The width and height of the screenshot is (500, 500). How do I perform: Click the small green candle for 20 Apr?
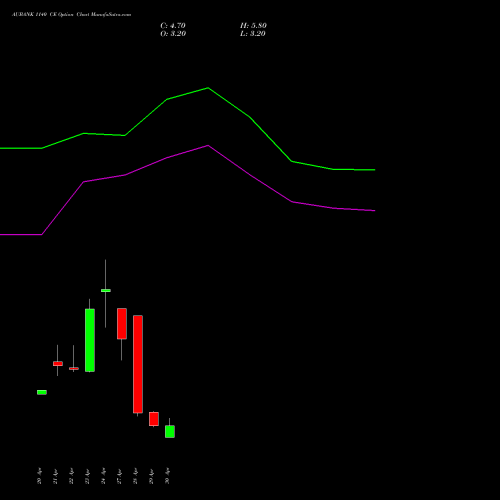[x=42, y=392]
